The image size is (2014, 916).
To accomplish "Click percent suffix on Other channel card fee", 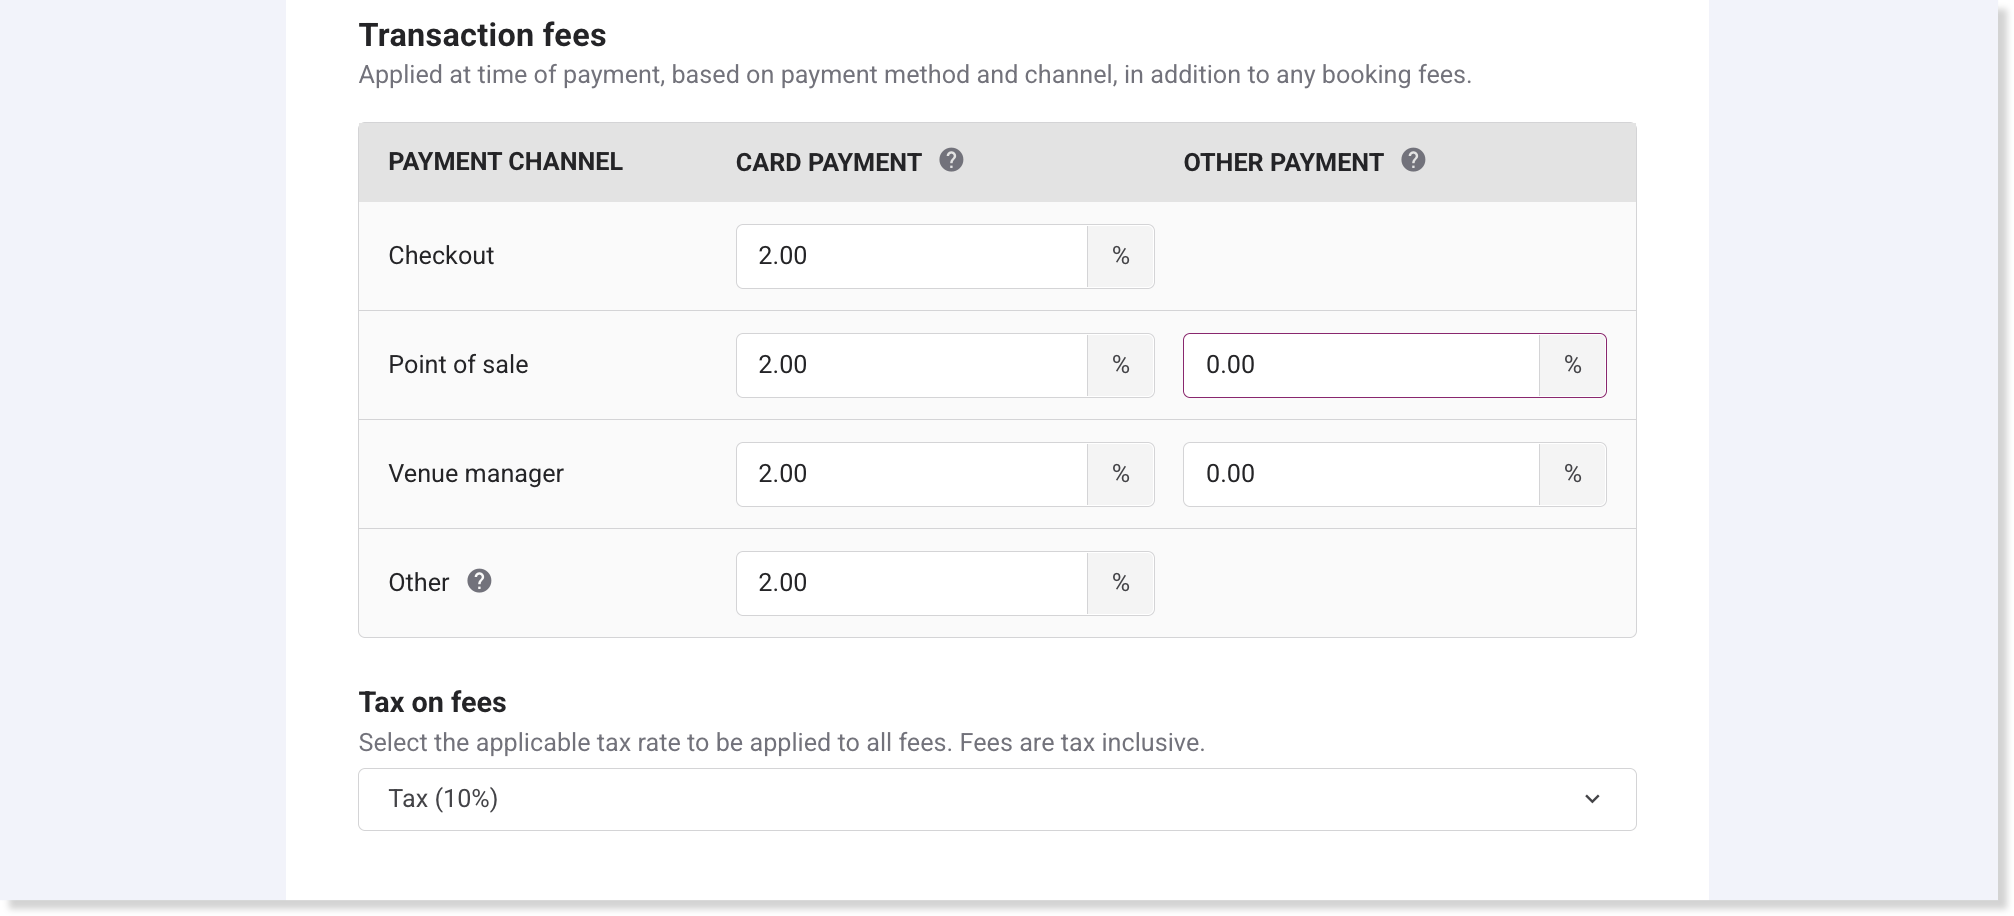I will point(1120,583).
